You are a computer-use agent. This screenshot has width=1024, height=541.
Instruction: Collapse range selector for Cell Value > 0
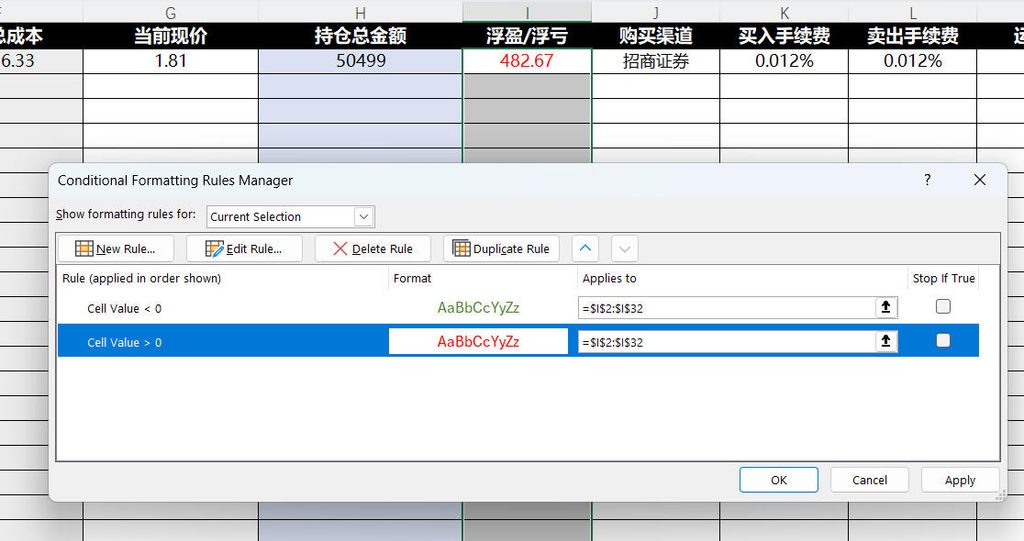(x=886, y=341)
